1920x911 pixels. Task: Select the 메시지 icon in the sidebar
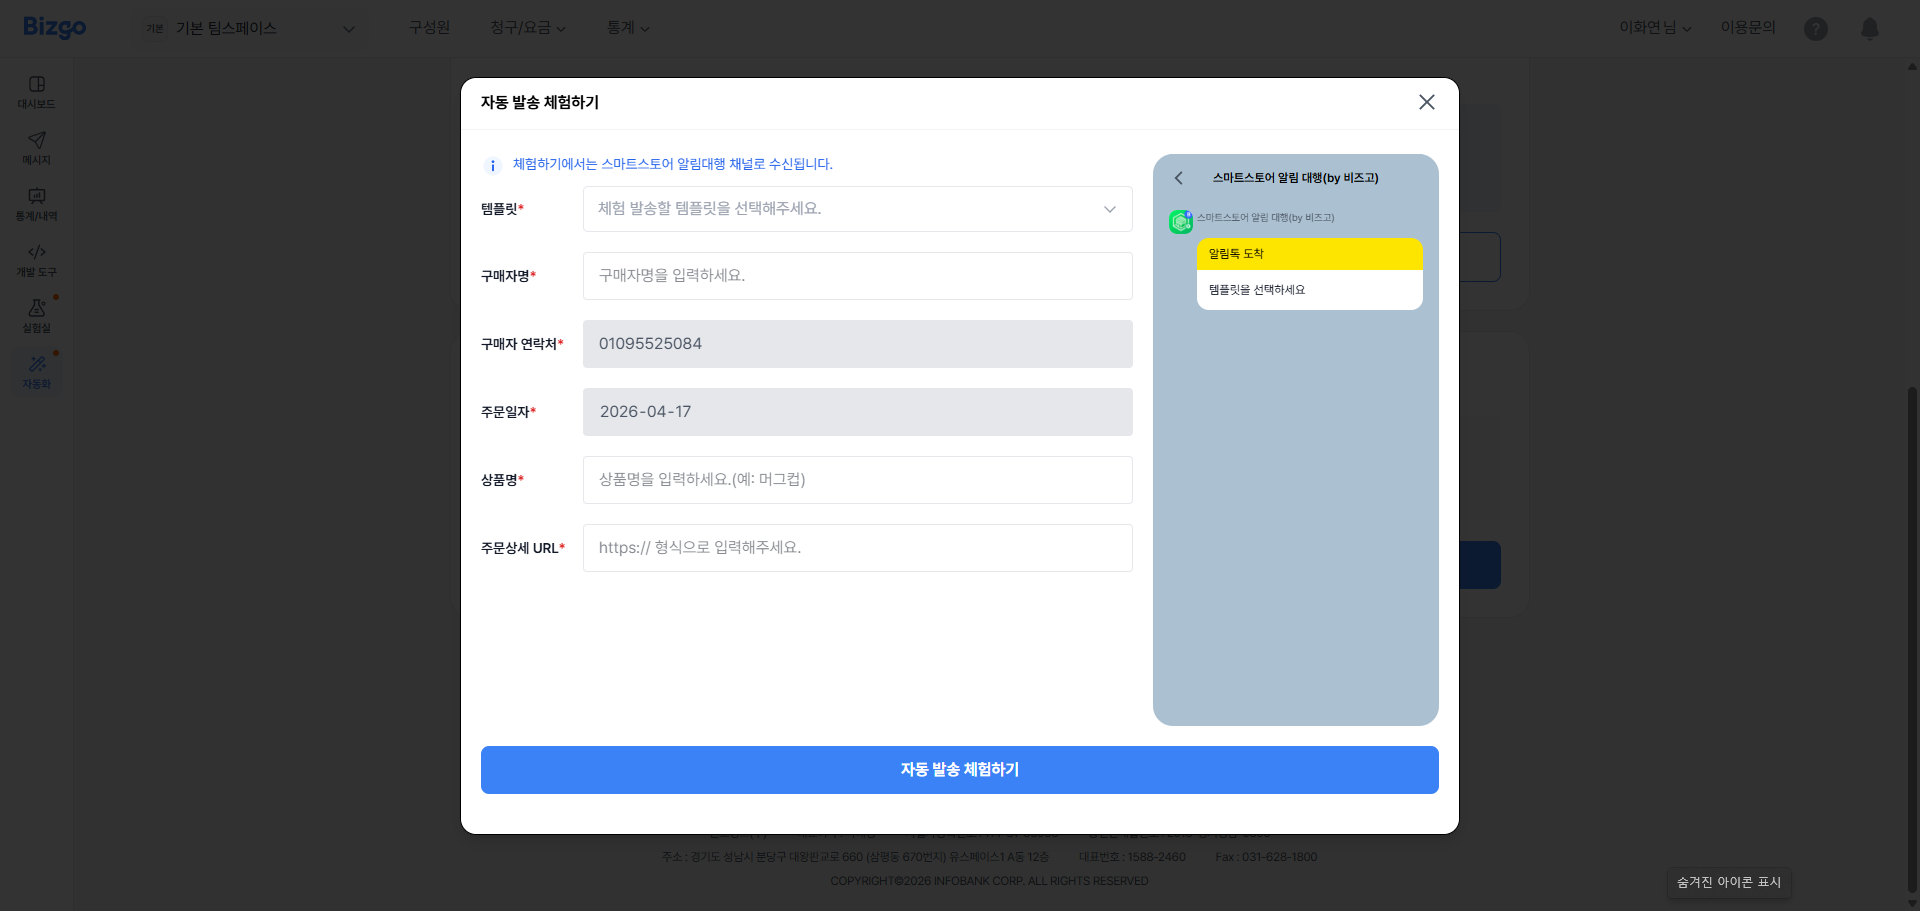coord(36,147)
